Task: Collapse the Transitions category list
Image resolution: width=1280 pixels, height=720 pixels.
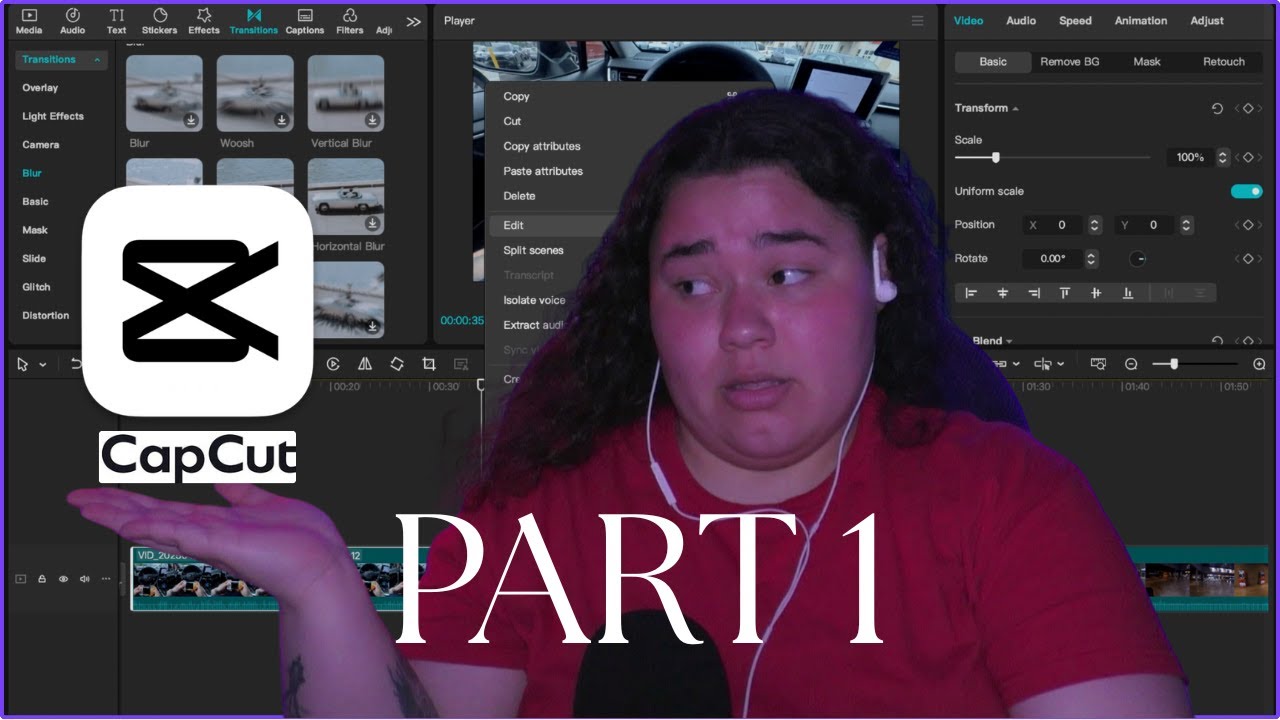Action: [98, 60]
